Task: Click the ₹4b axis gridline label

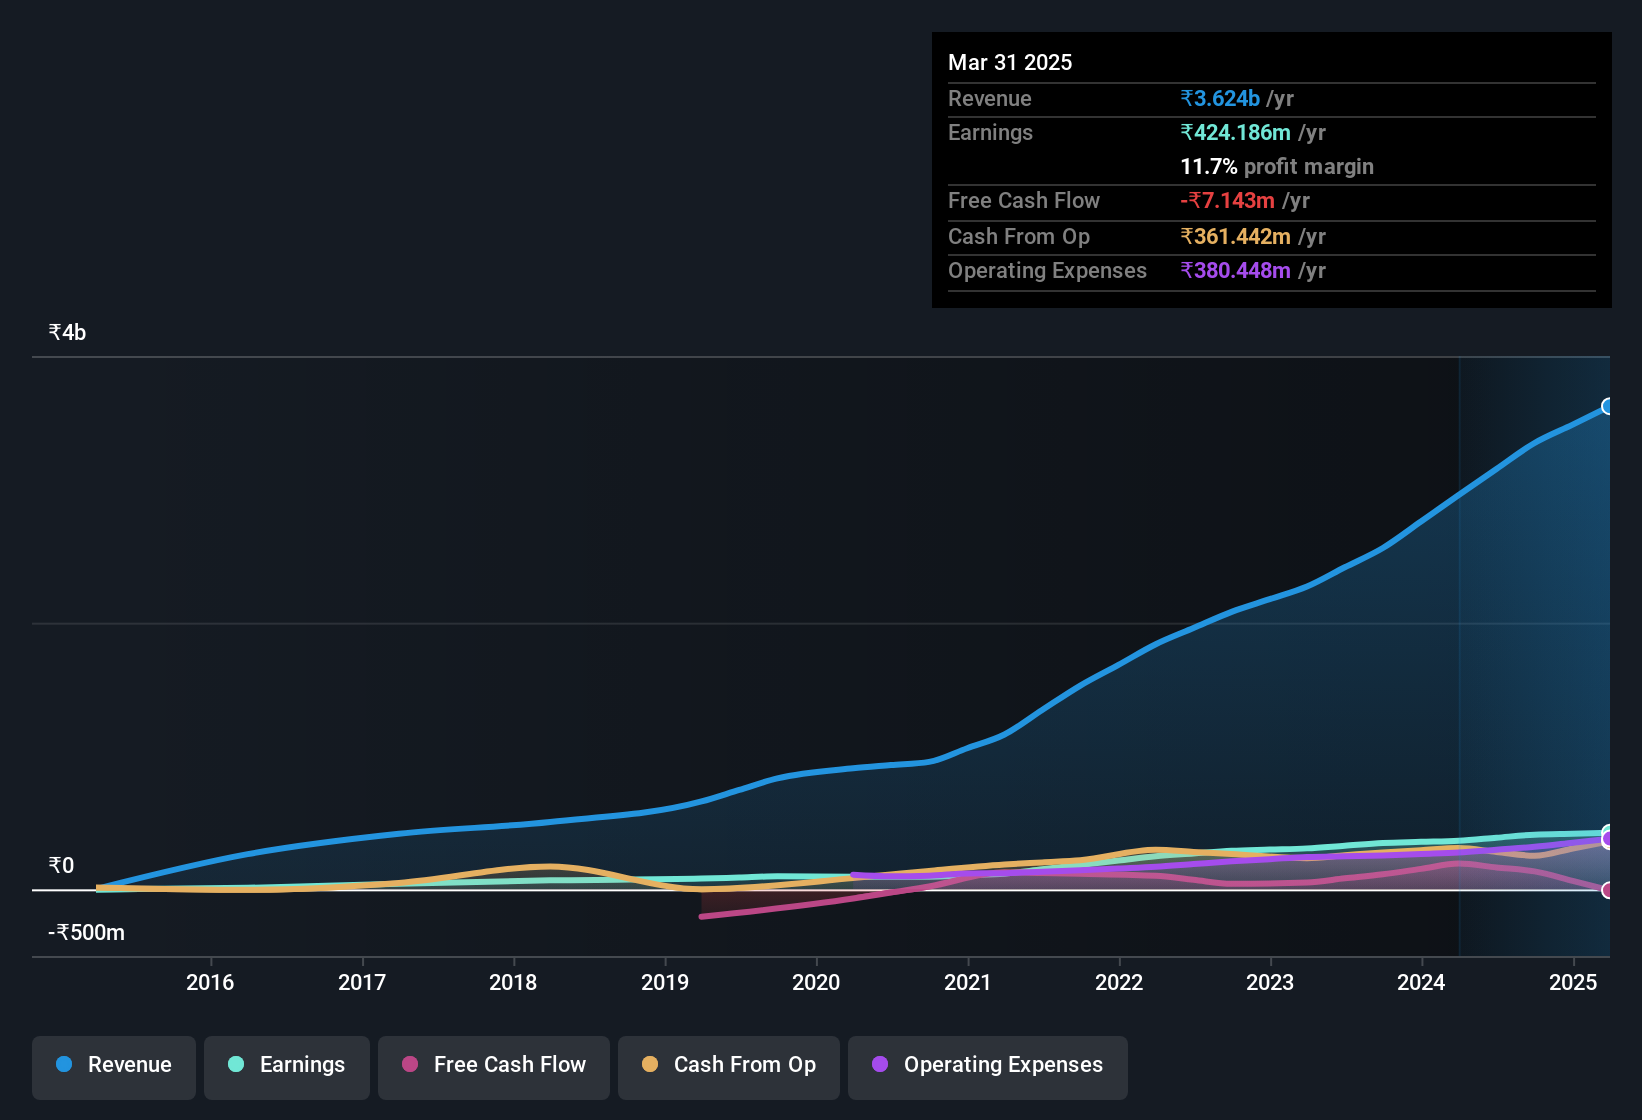Action: [x=66, y=331]
